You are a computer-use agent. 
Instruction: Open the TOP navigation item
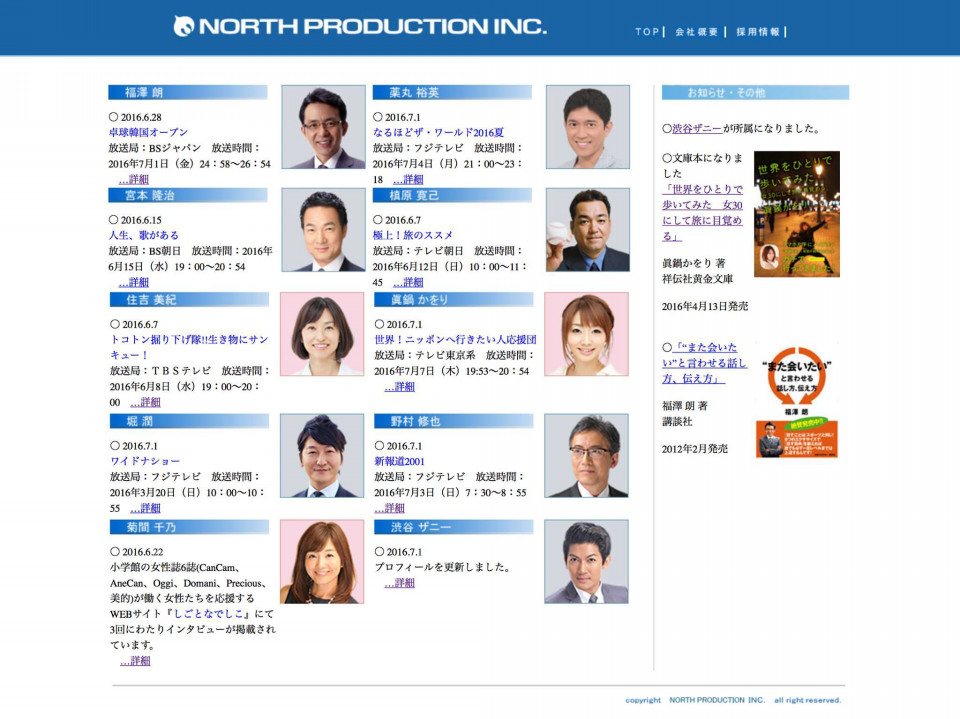[x=647, y=32]
